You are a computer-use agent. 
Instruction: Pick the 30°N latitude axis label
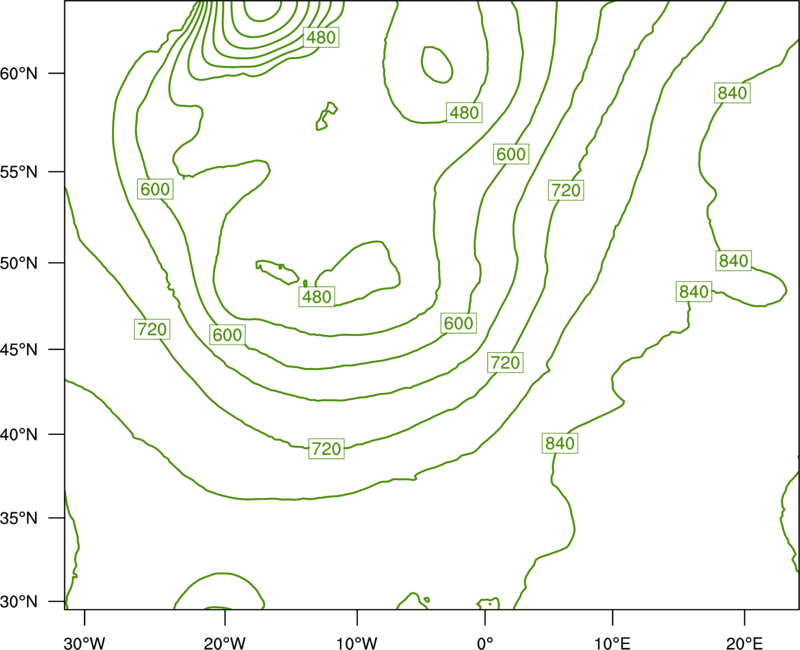coord(19,602)
